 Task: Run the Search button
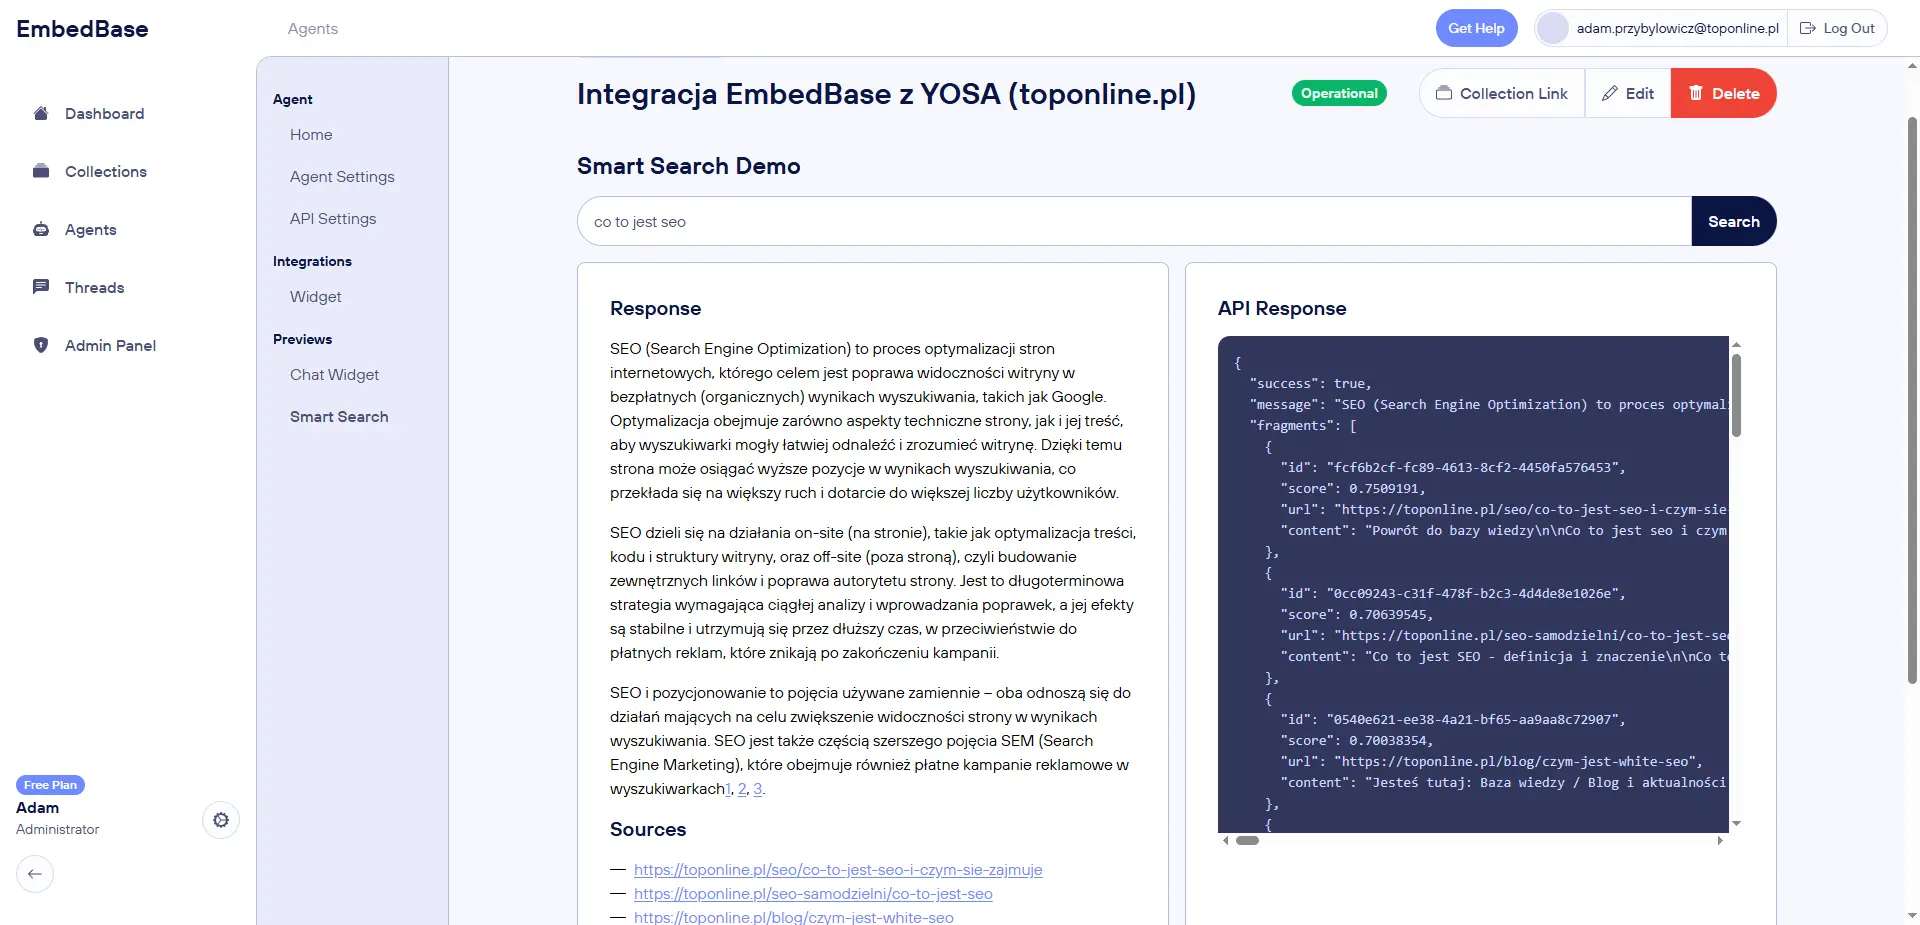click(x=1734, y=221)
